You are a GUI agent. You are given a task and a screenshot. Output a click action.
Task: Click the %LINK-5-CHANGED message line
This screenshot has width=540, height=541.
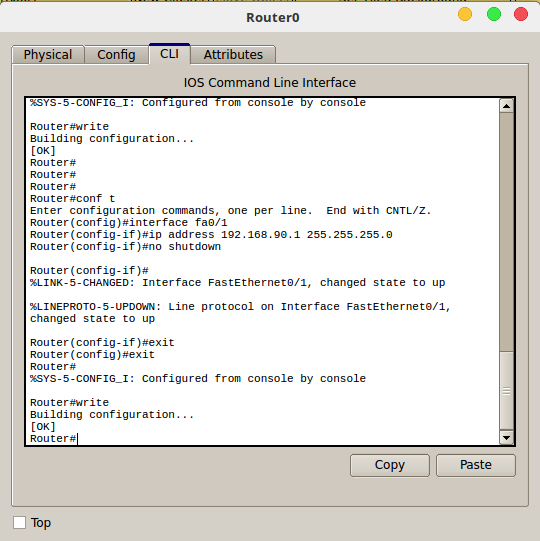237,283
